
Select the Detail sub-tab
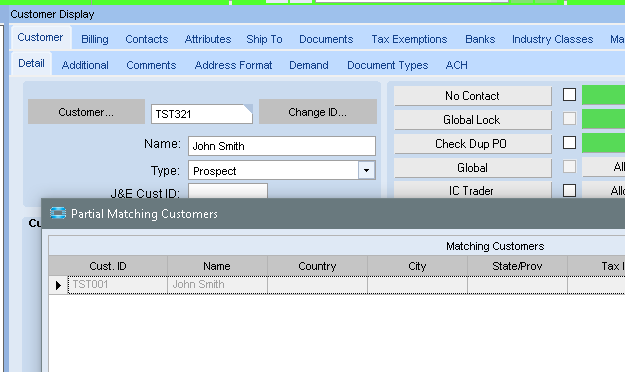(x=31, y=63)
